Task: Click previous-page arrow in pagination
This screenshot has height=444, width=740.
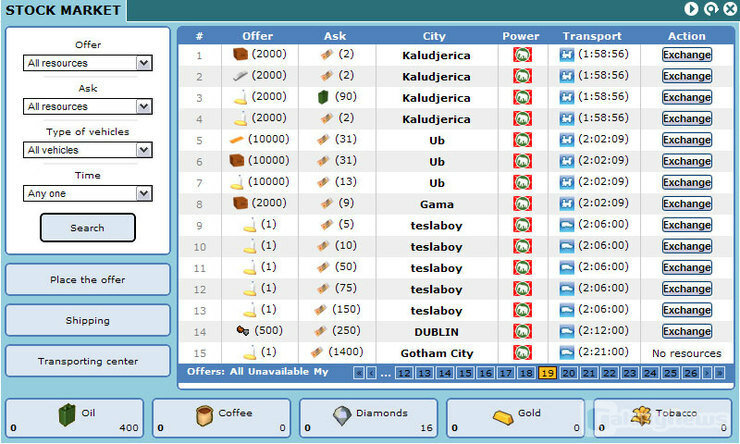Action: click(x=371, y=373)
